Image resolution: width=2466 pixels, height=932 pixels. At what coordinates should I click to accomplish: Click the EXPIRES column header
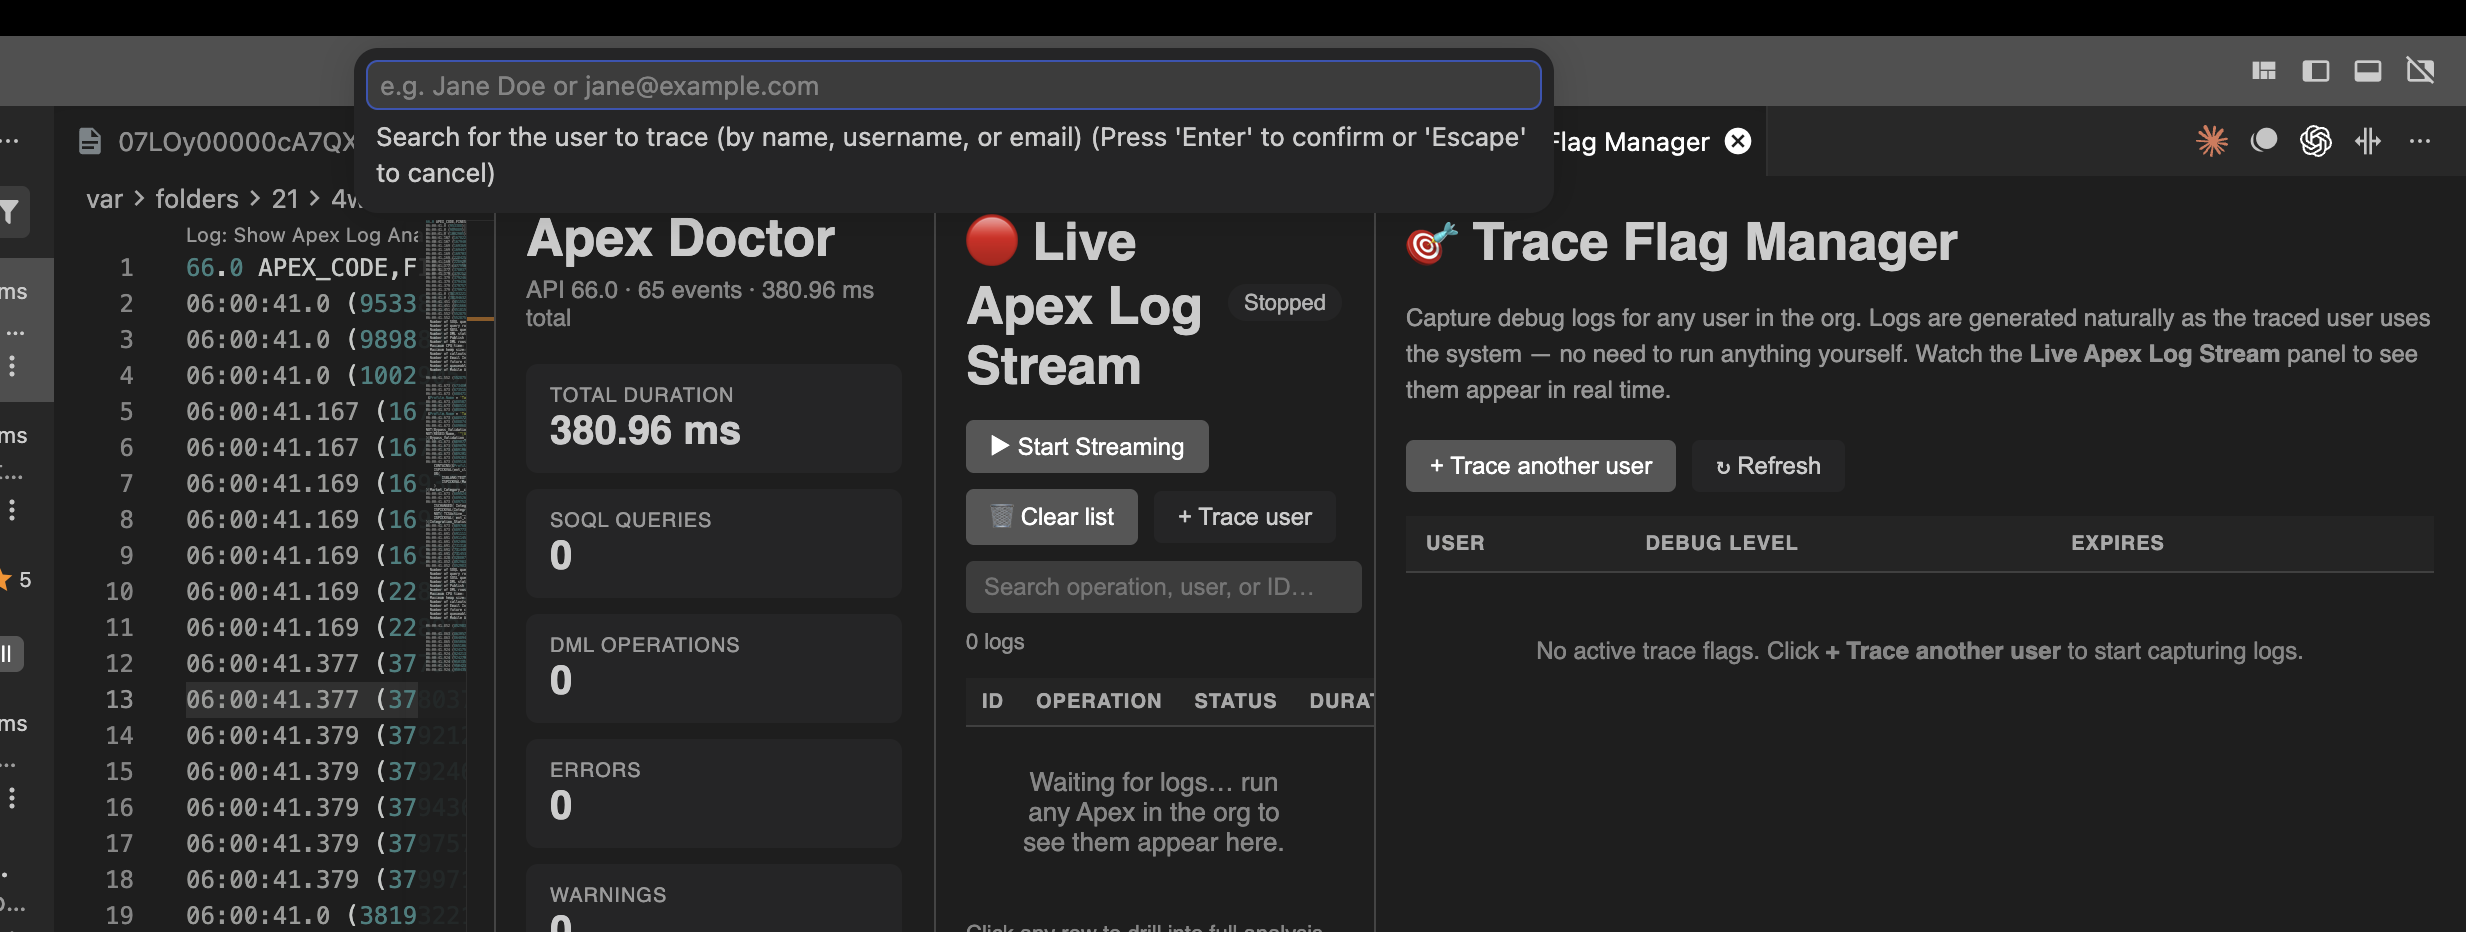click(2117, 543)
